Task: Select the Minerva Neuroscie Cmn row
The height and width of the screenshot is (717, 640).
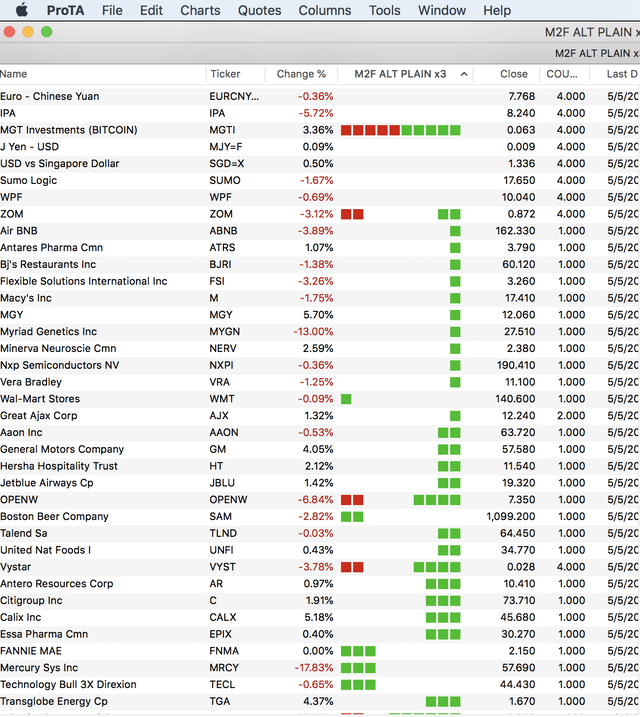Action: click(x=320, y=348)
